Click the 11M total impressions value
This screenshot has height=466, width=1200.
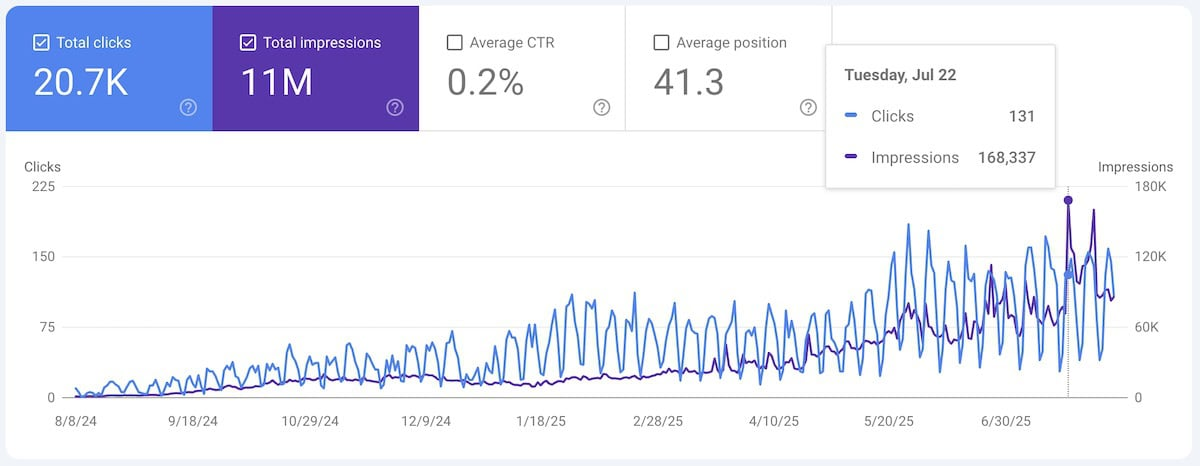point(277,83)
